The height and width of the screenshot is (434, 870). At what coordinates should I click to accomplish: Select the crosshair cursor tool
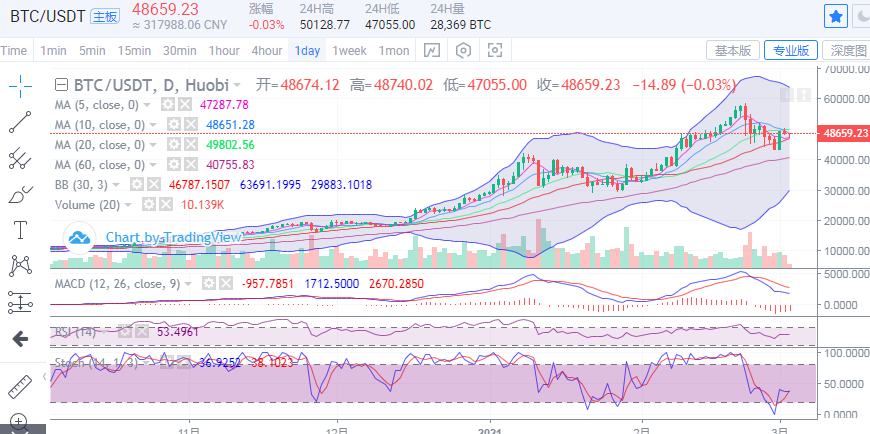pyautogui.click(x=21, y=85)
